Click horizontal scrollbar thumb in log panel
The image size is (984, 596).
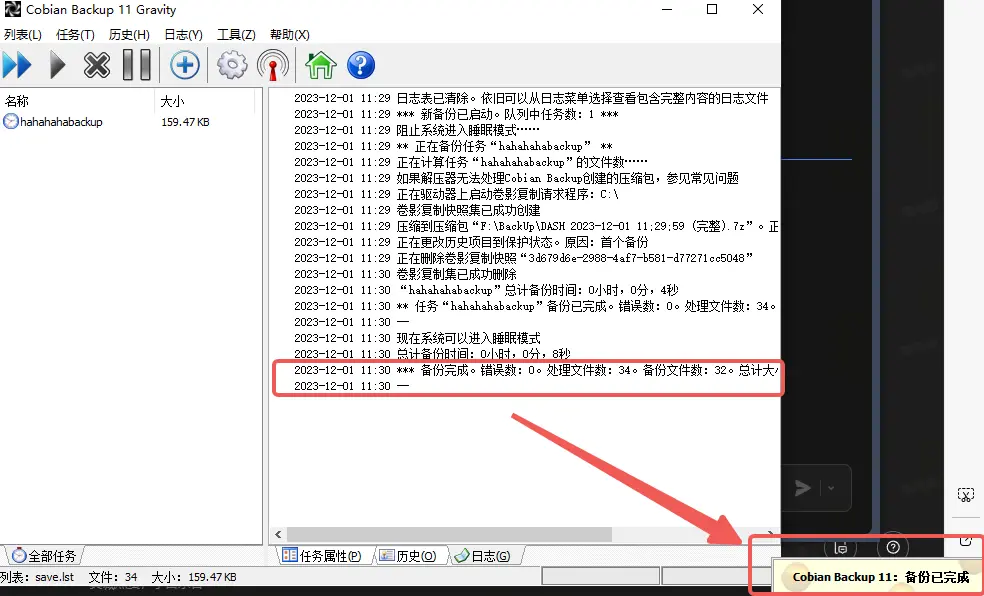point(449,535)
